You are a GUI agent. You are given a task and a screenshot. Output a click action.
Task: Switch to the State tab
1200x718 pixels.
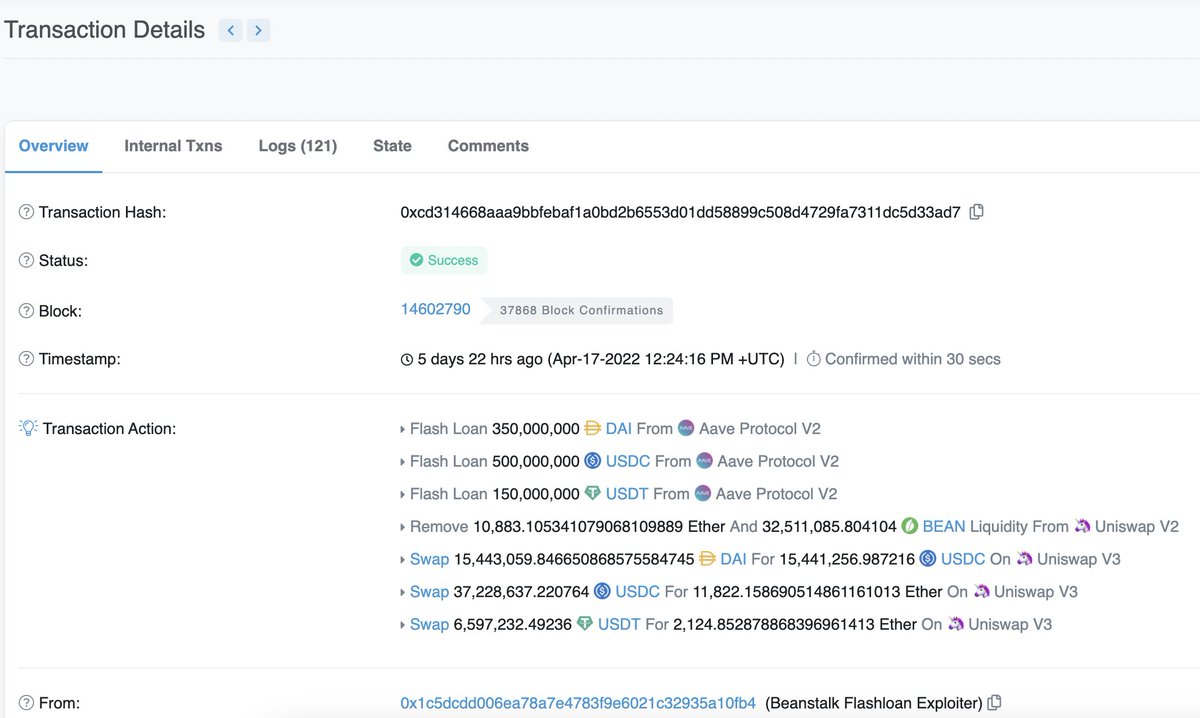392,146
